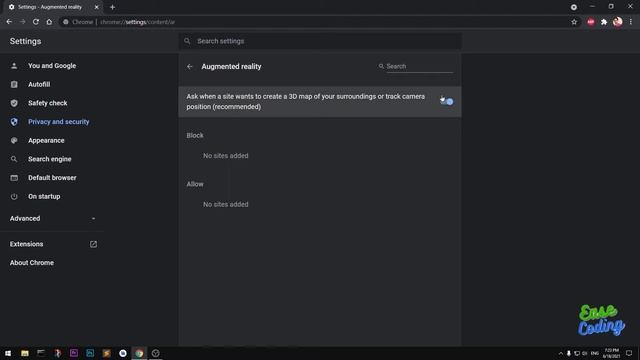Go to the browser home page
640x360 pixels.
[49, 22]
